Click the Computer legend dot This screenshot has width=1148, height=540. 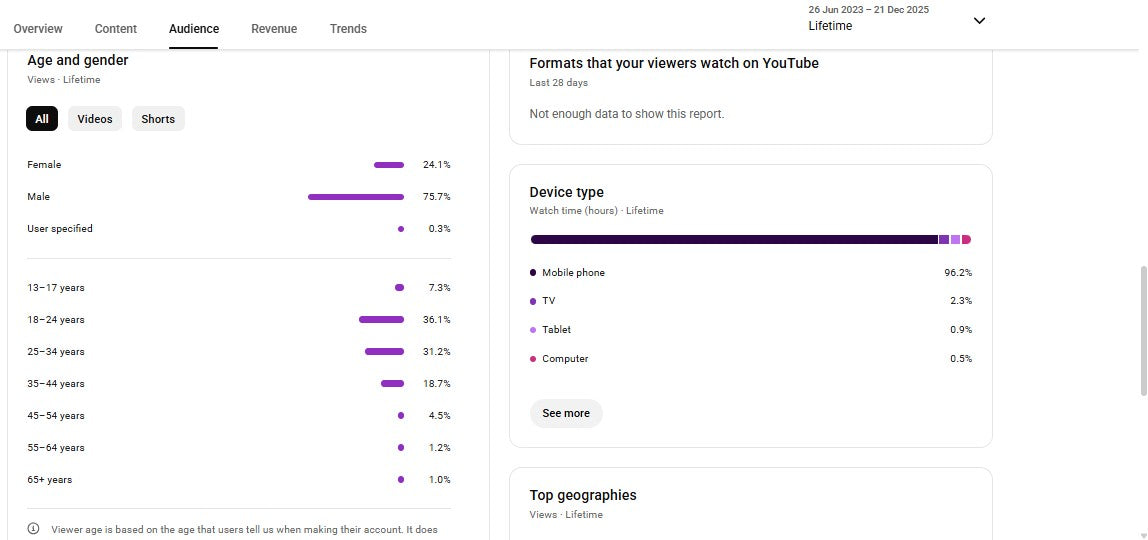coord(533,359)
